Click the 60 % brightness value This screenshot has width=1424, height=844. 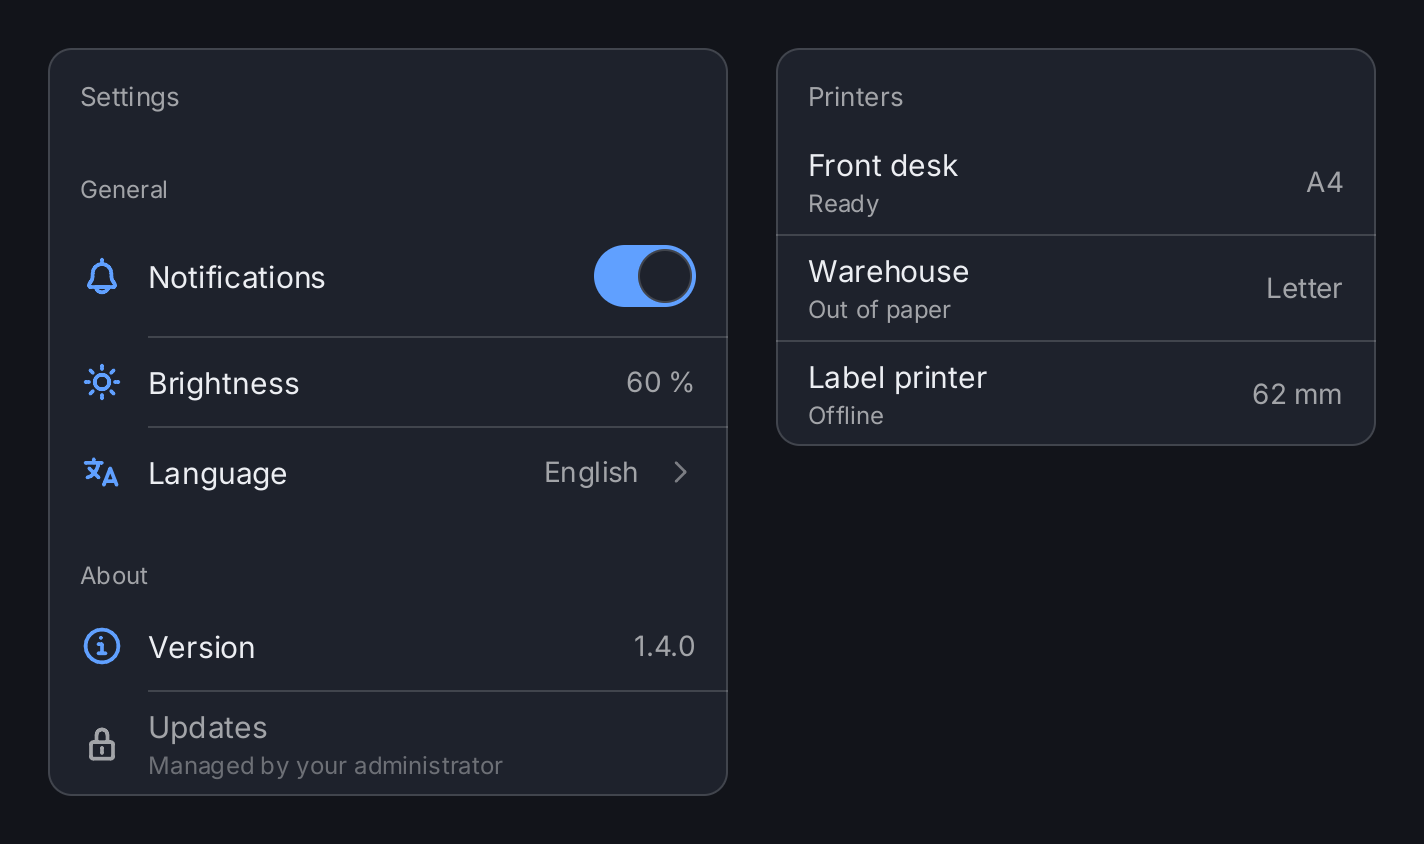[x=660, y=382]
